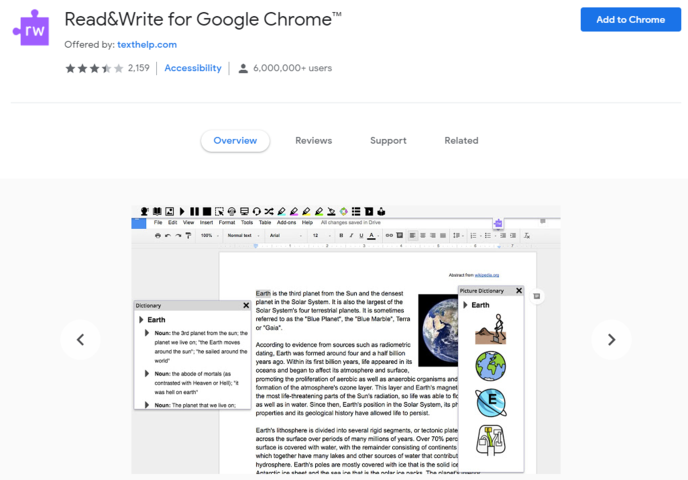Select the globe image in Picture Dictionary

pyautogui.click(x=491, y=366)
